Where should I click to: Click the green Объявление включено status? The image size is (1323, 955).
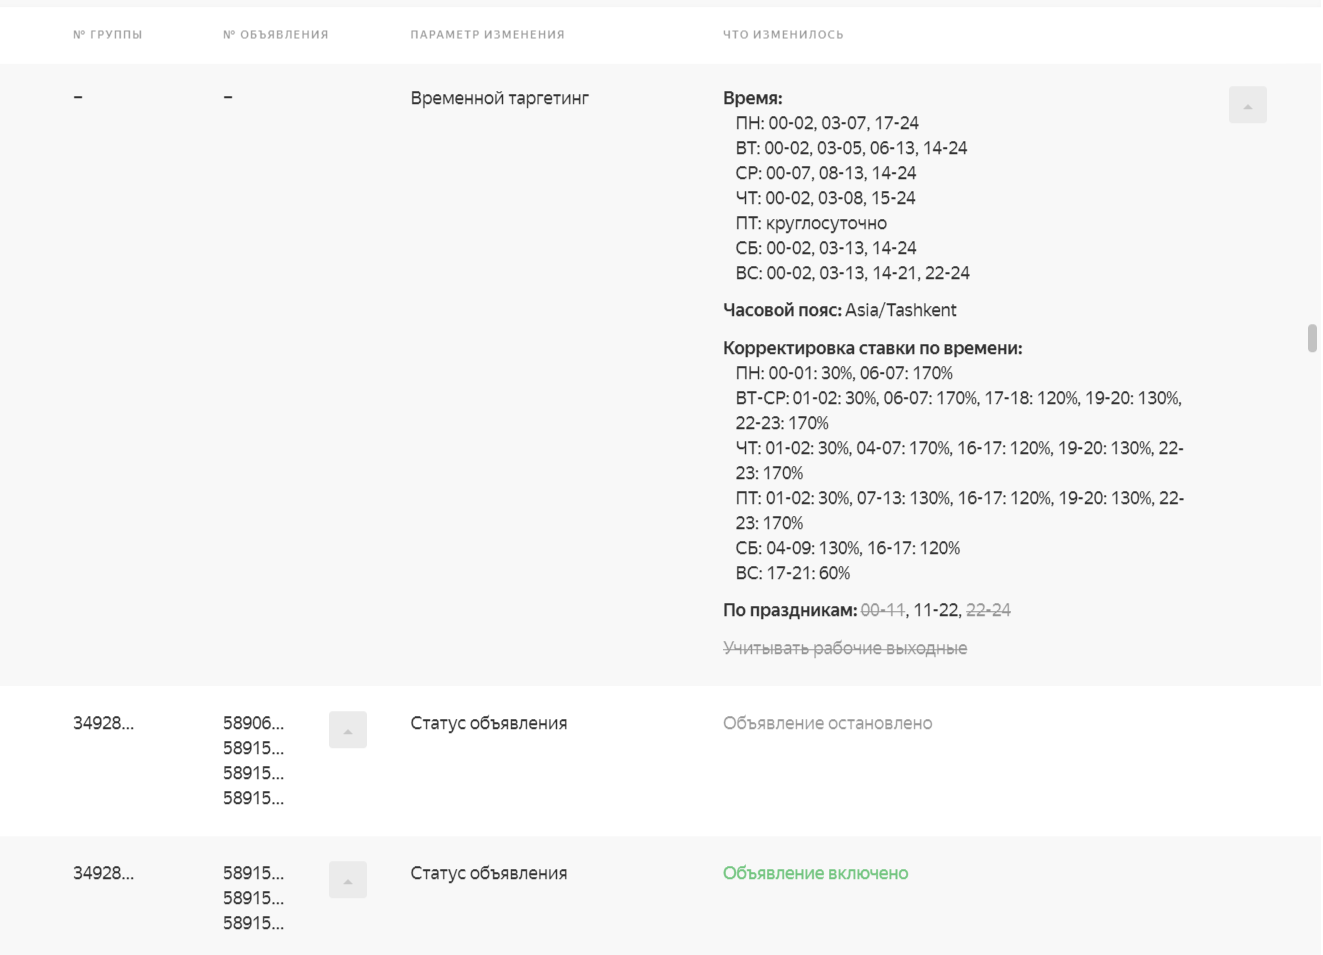pyautogui.click(x=815, y=873)
